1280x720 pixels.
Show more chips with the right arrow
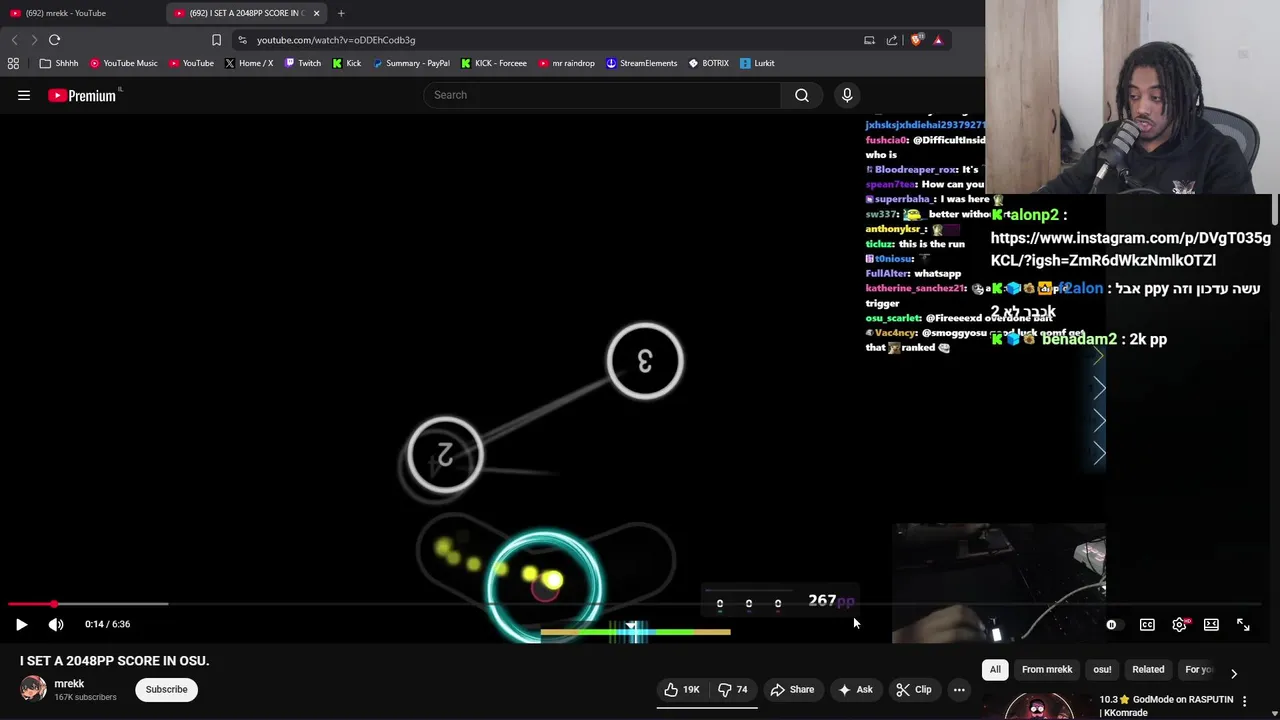point(1234,673)
